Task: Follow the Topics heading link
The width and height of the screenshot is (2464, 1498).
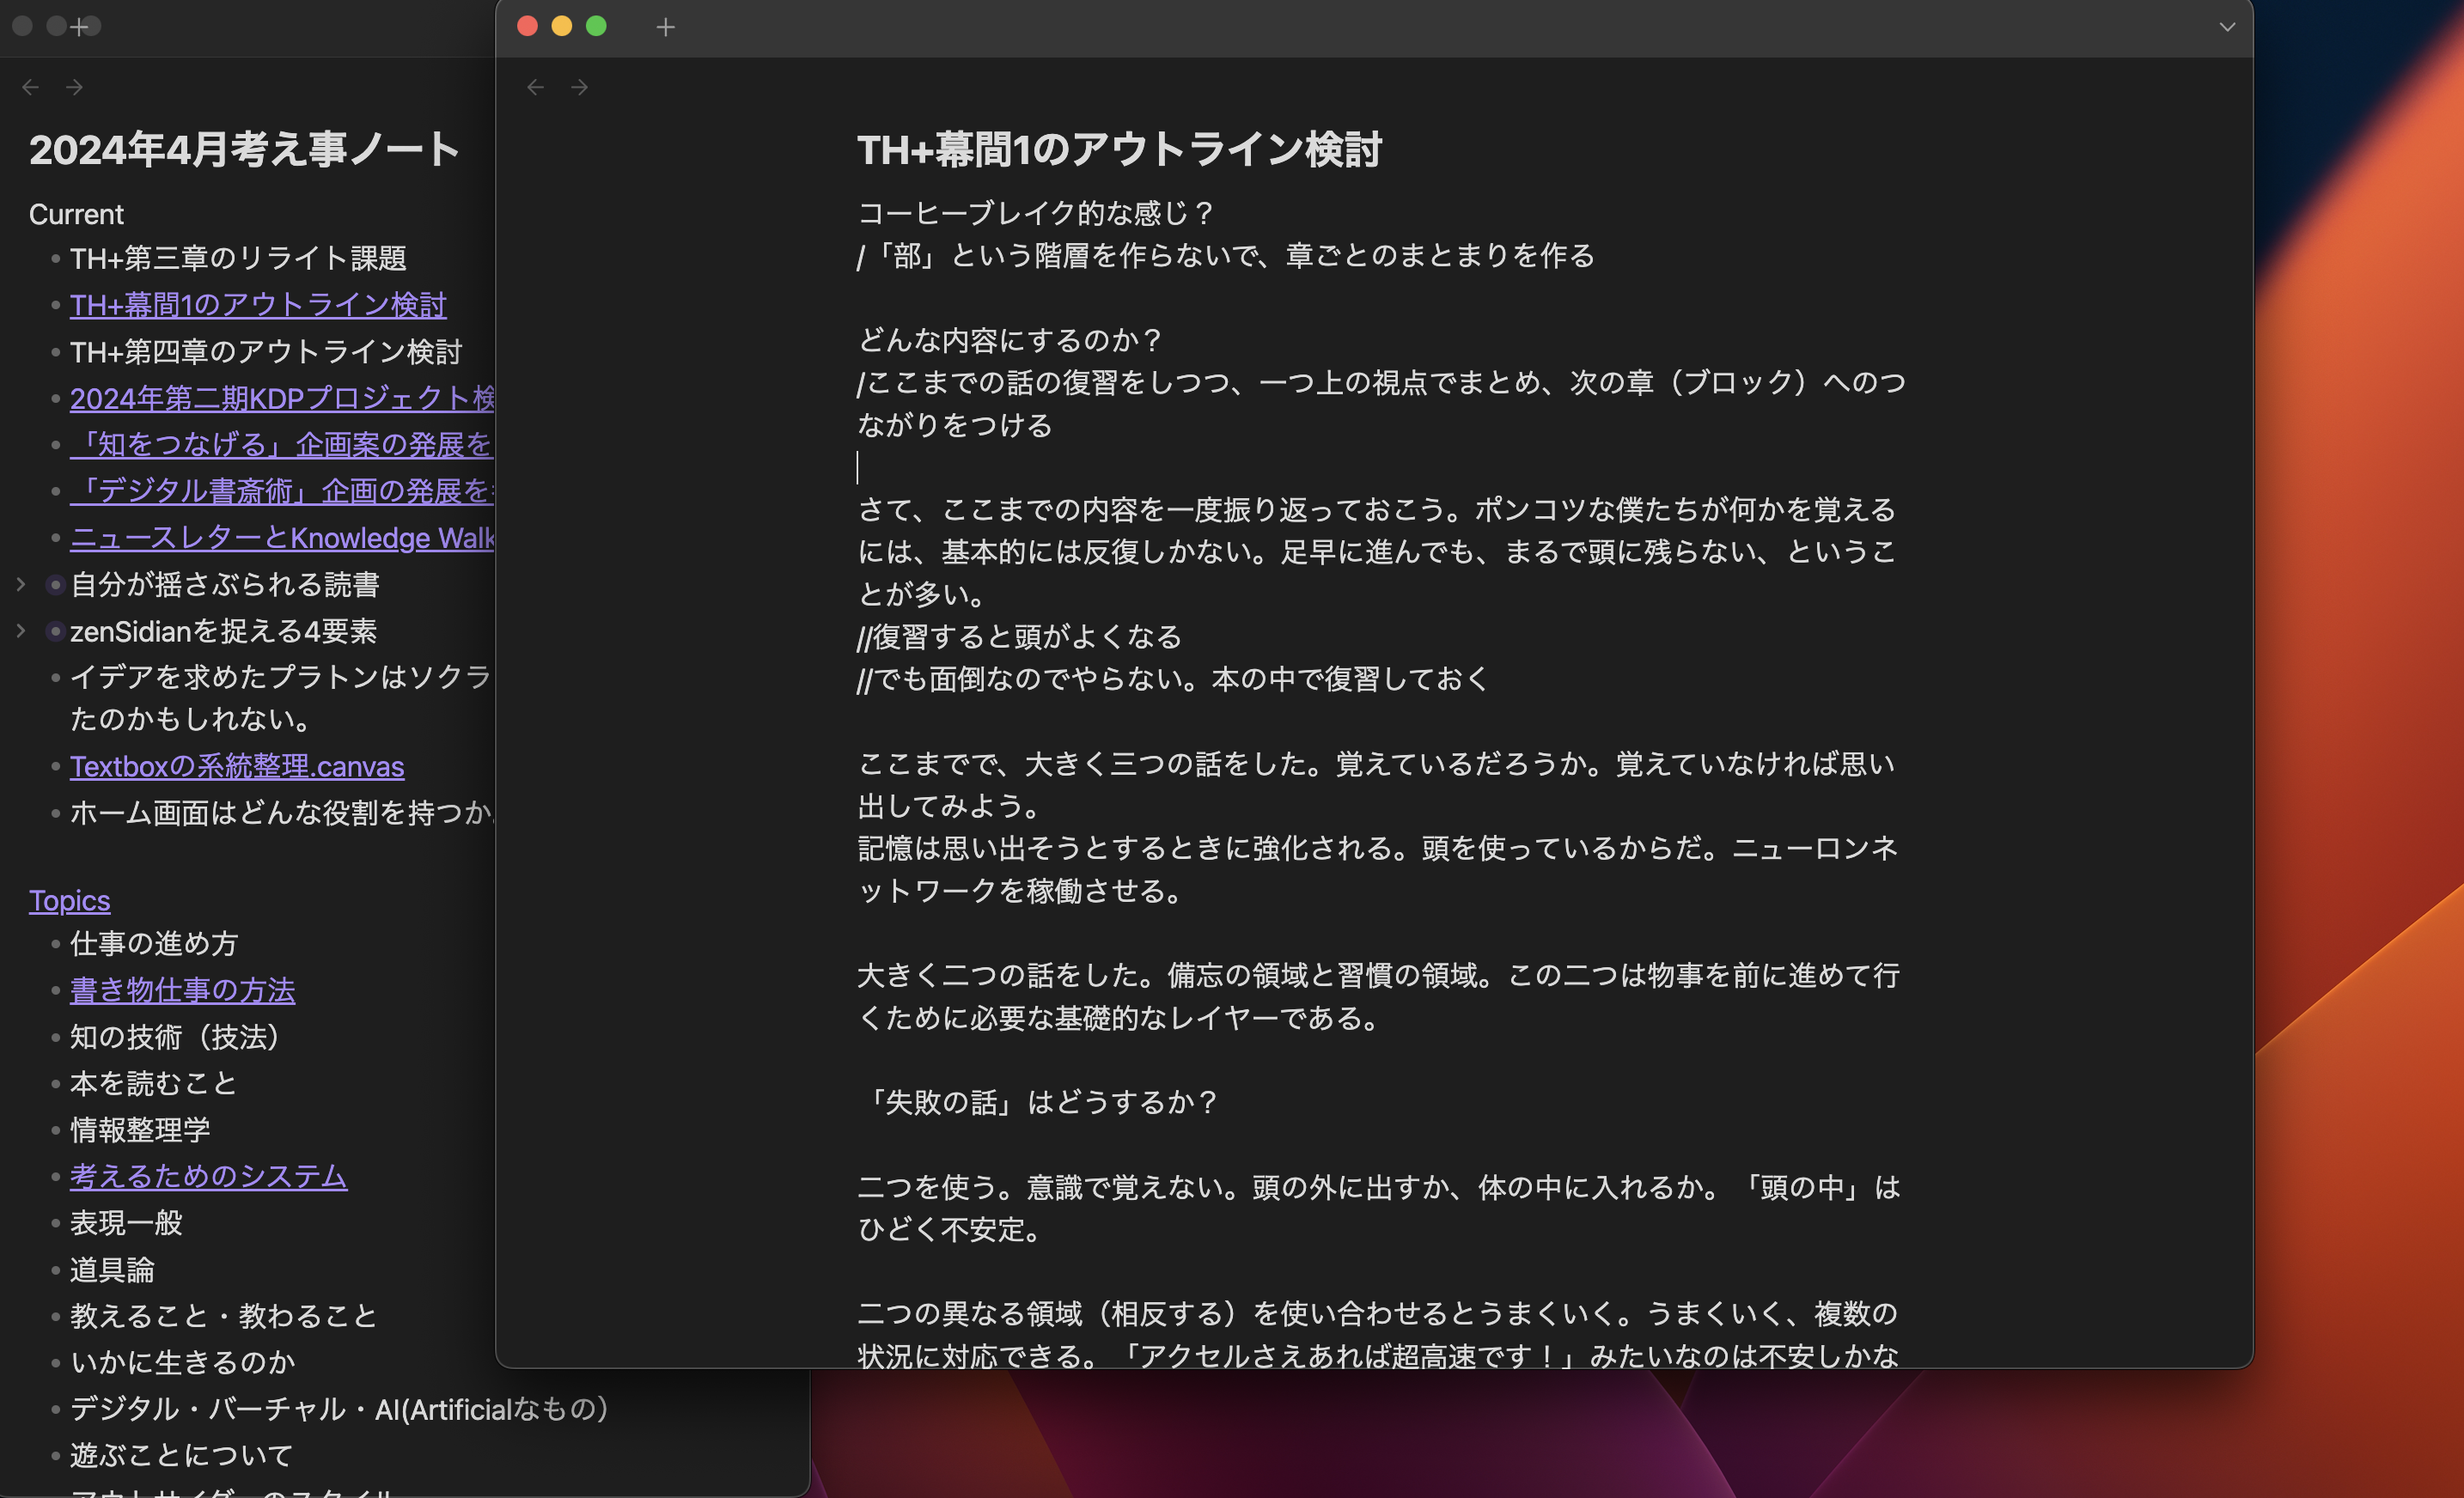Action: 69,900
